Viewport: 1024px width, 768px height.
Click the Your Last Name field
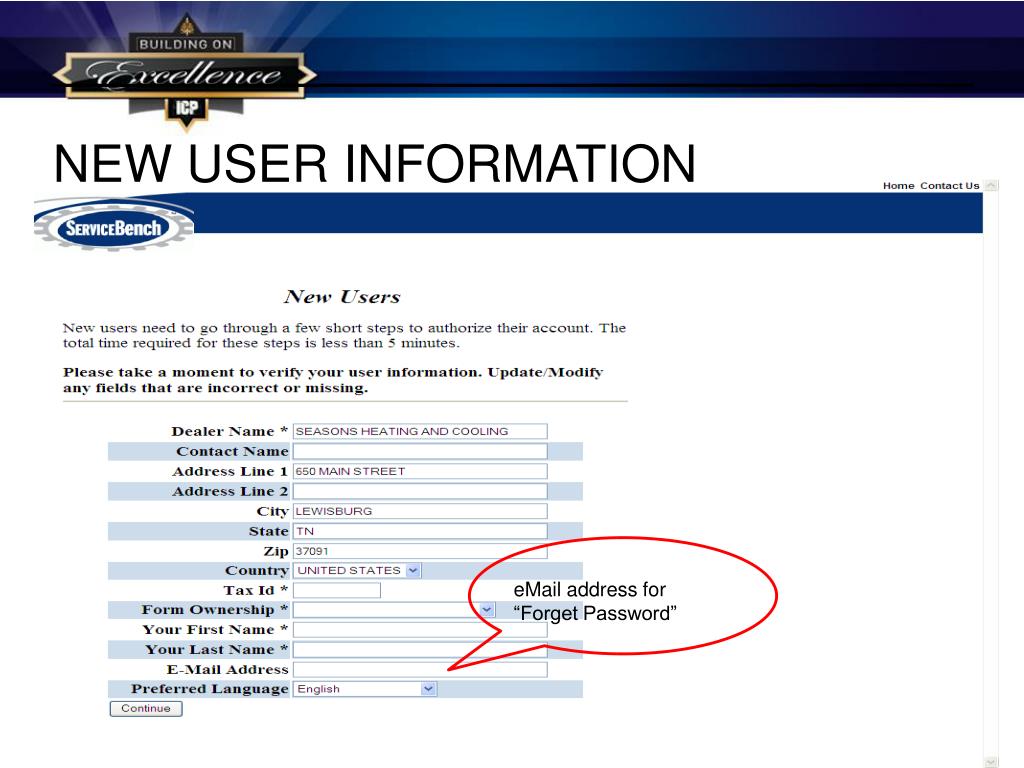(420, 650)
